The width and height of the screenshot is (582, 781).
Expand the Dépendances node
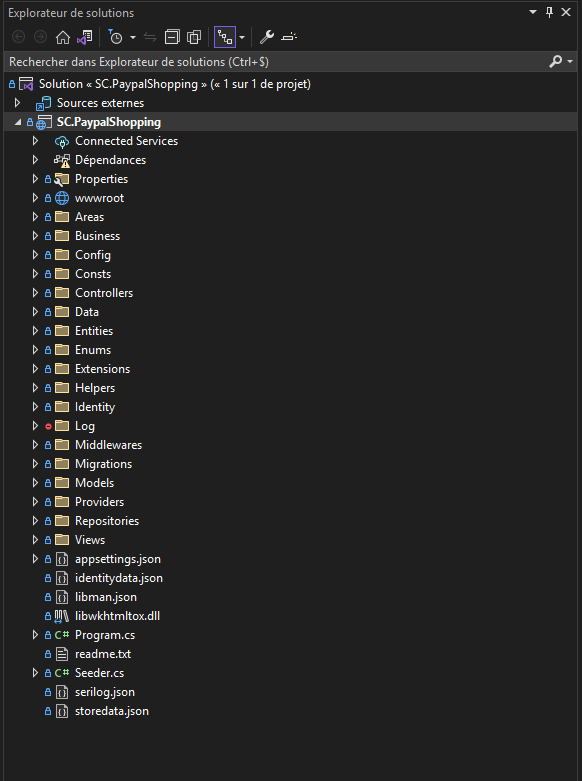[35, 160]
